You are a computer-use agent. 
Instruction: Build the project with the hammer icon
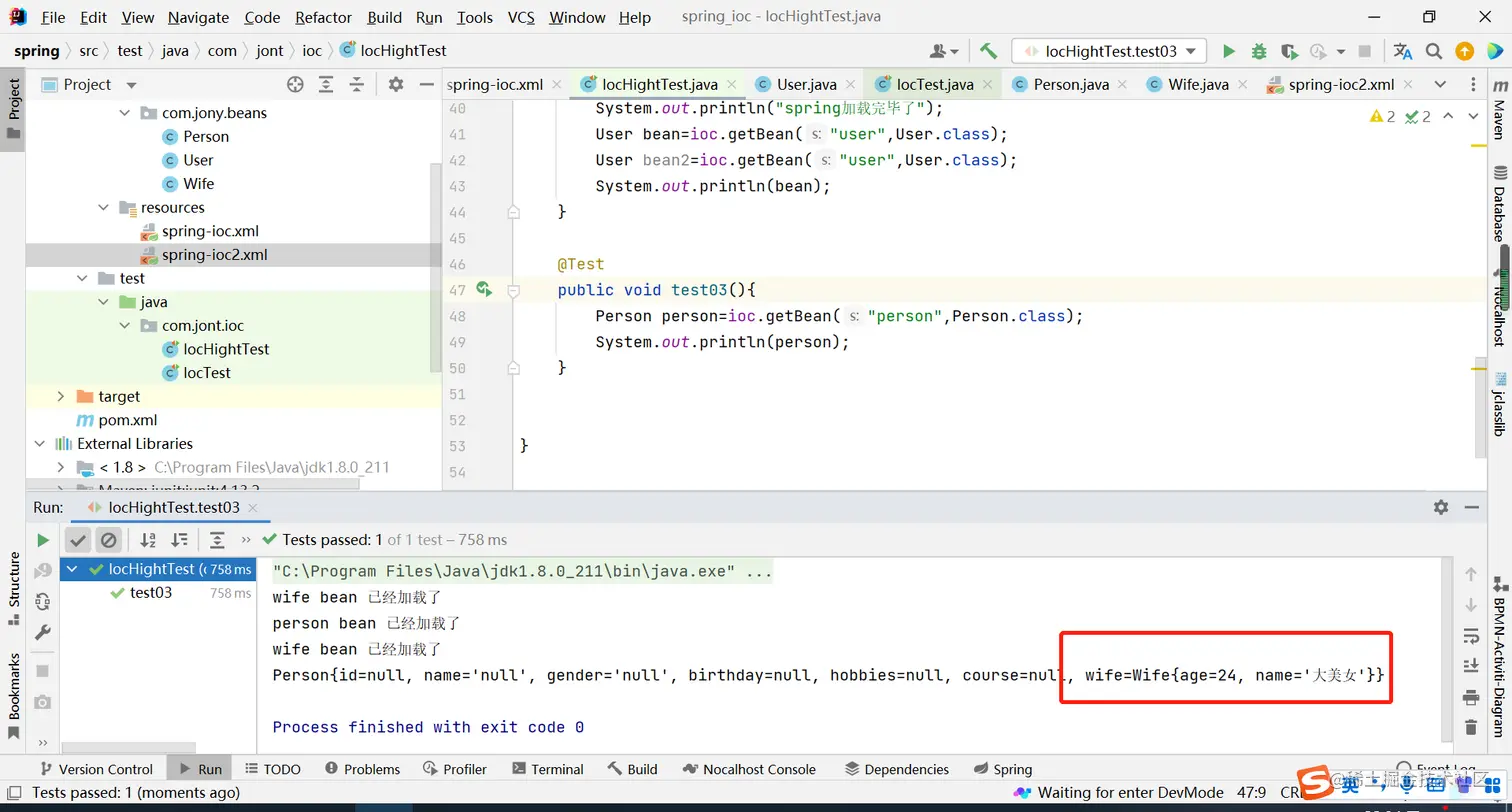point(988,51)
